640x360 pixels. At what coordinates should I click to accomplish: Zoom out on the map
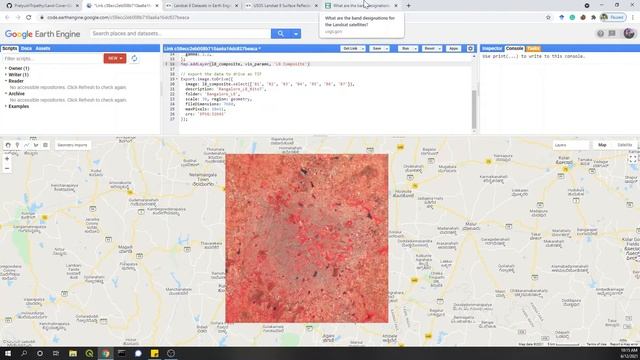(x=7, y=168)
